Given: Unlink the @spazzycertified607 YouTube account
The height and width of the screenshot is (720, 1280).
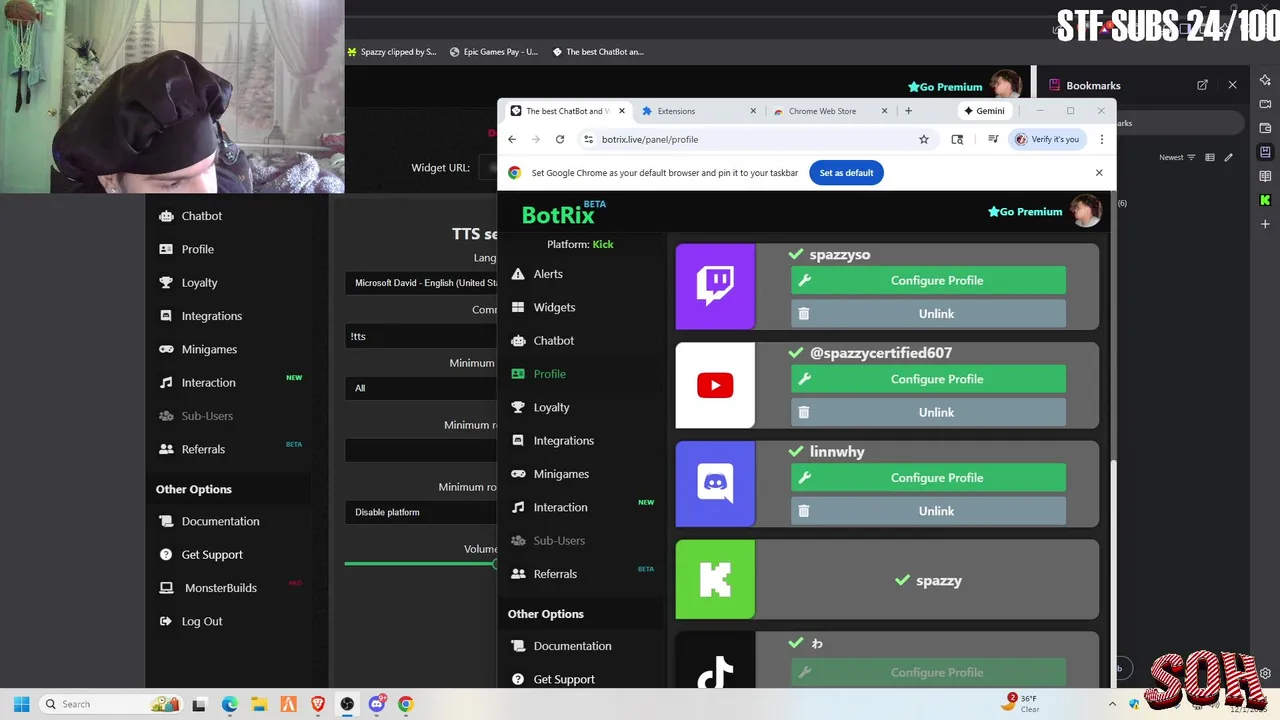Looking at the screenshot, I should click(x=928, y=412).
